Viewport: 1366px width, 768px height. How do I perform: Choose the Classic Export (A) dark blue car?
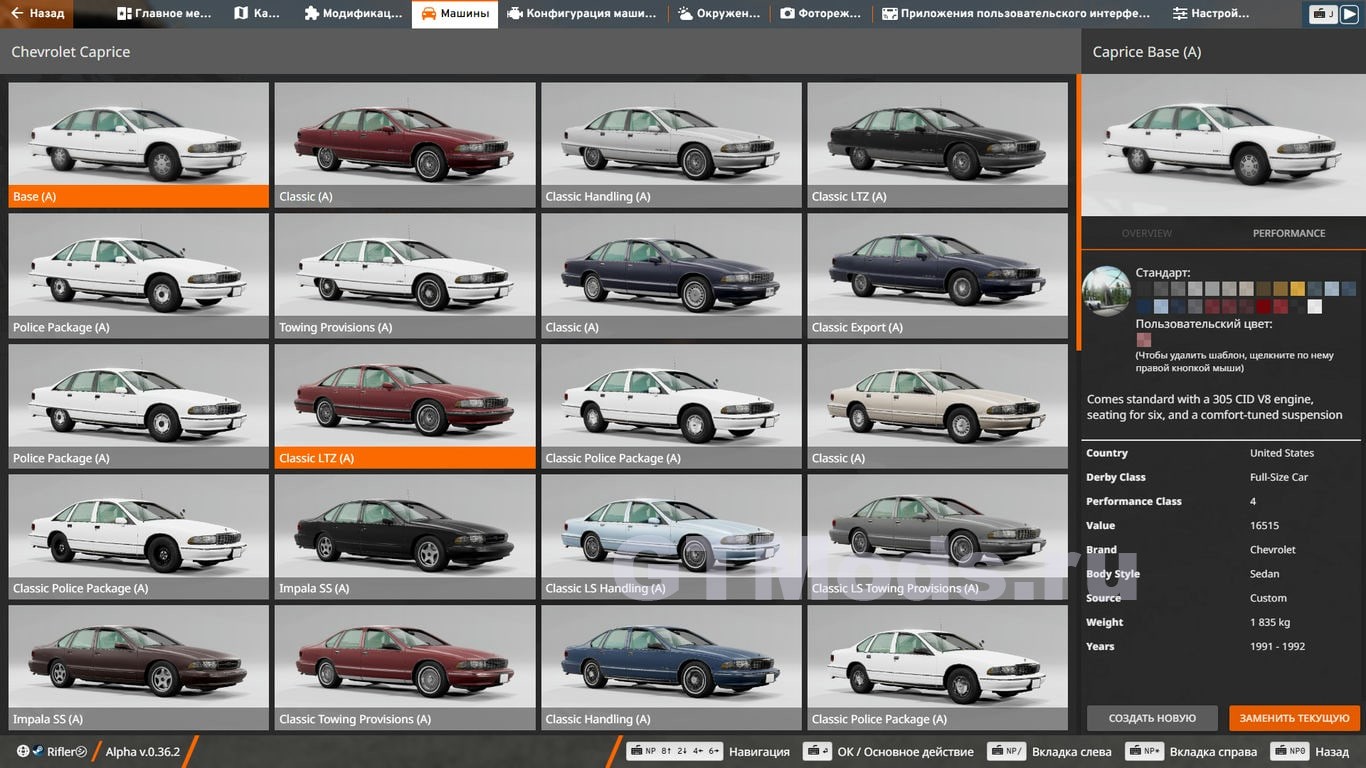[938, 275]
